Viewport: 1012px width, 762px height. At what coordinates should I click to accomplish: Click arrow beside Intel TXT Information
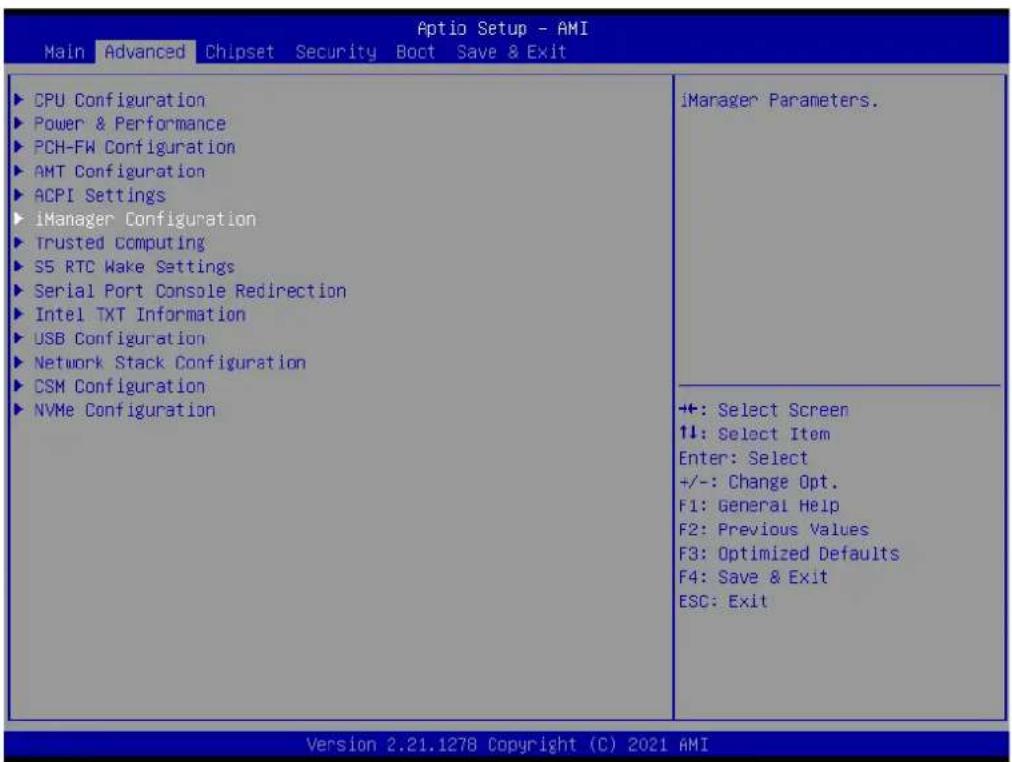click(19, 314)
